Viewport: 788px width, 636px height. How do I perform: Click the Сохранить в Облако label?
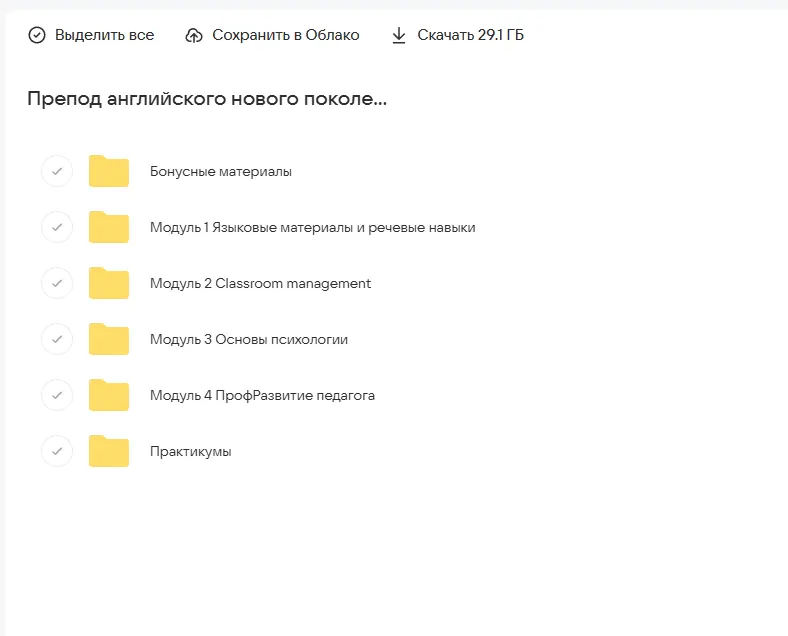click(x=285, y=35)
